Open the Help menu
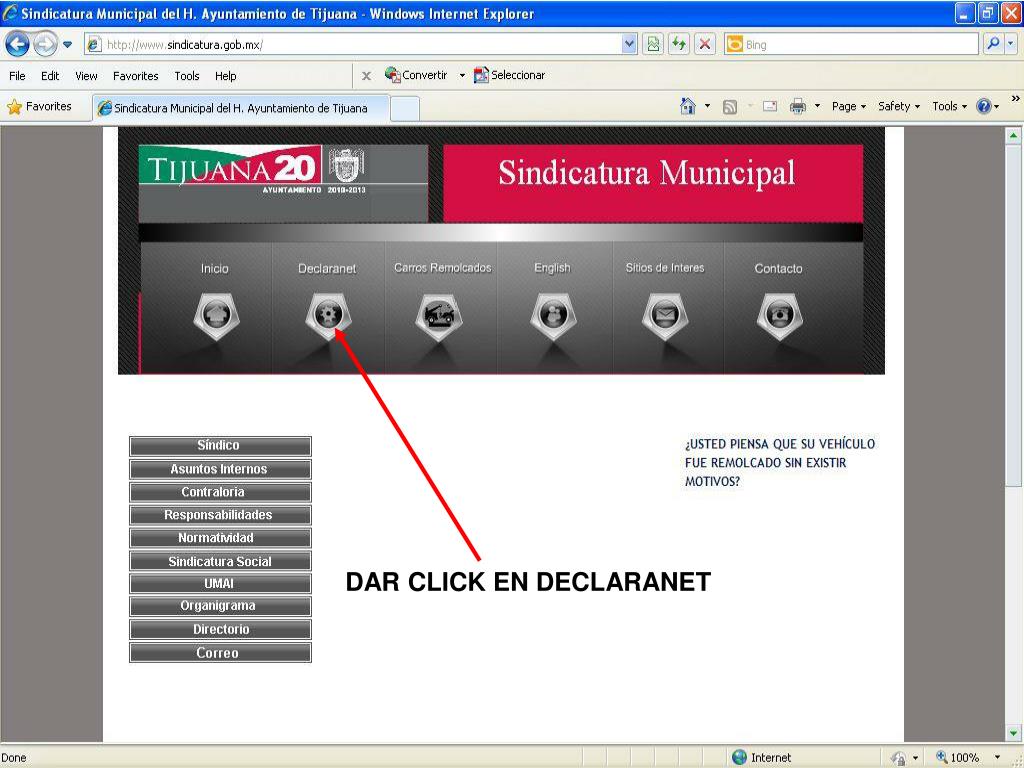Viewport: 1024px width, 768px height. [x=225, y=76]
